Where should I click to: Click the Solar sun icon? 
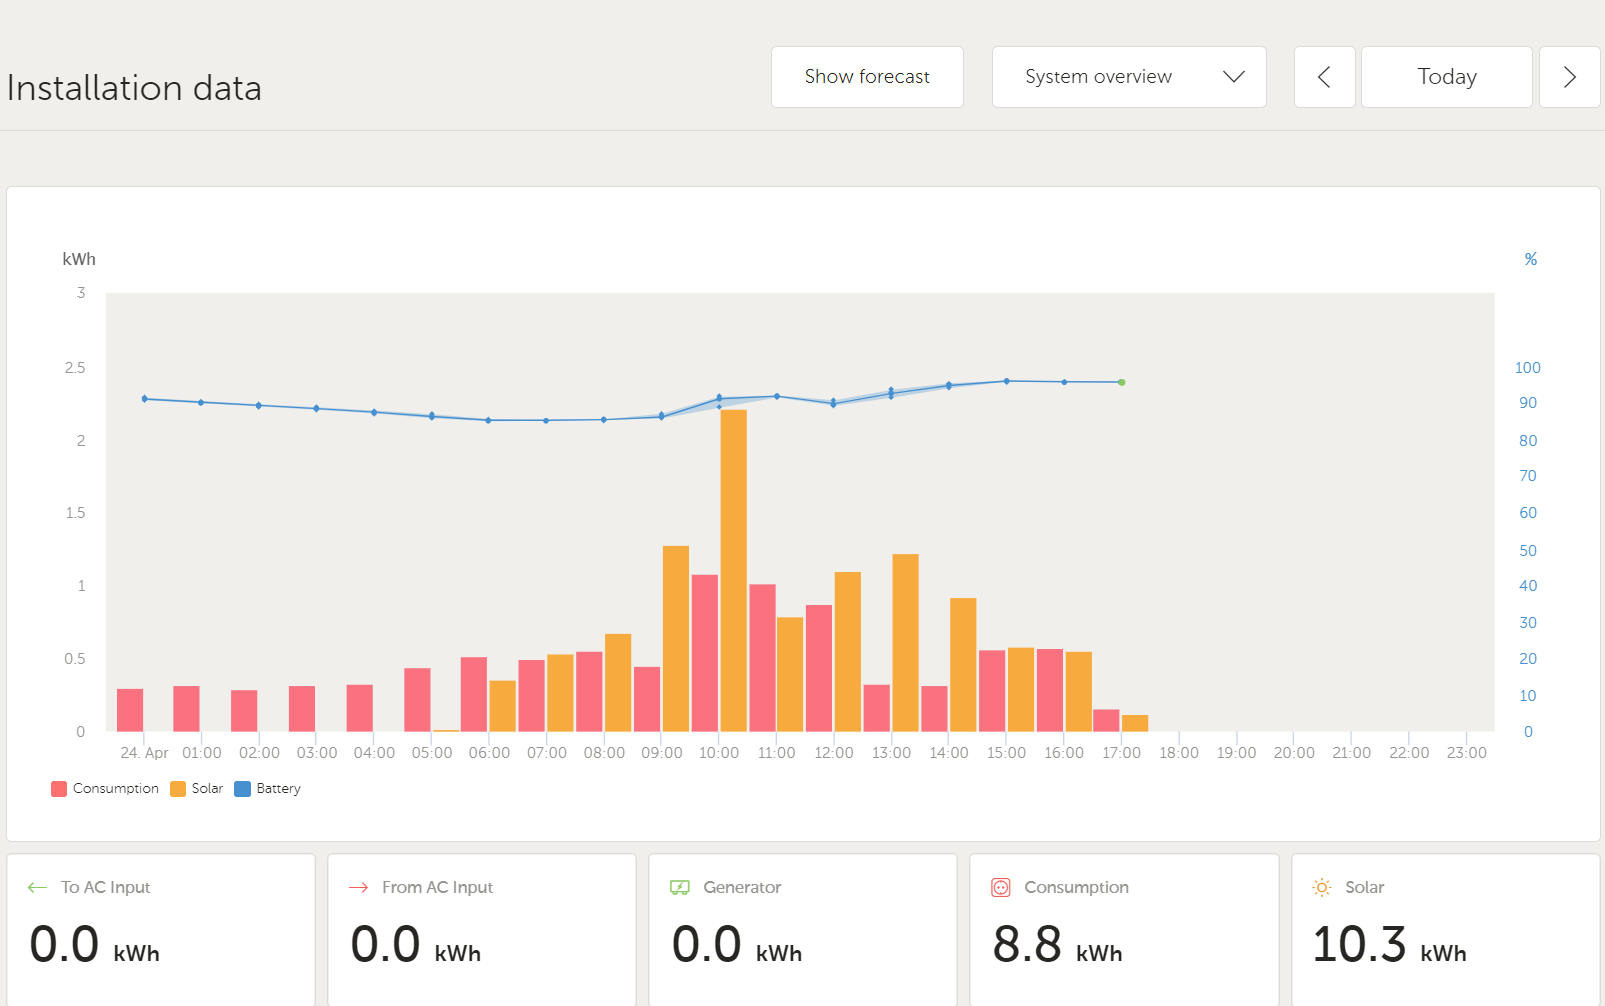click(x=1322, y=888)
